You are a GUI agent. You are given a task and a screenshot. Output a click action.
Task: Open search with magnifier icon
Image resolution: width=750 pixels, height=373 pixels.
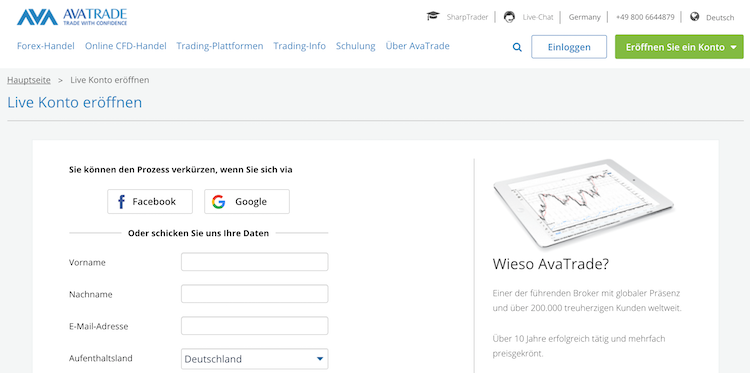pyautogui.click(x=517, y=47)
